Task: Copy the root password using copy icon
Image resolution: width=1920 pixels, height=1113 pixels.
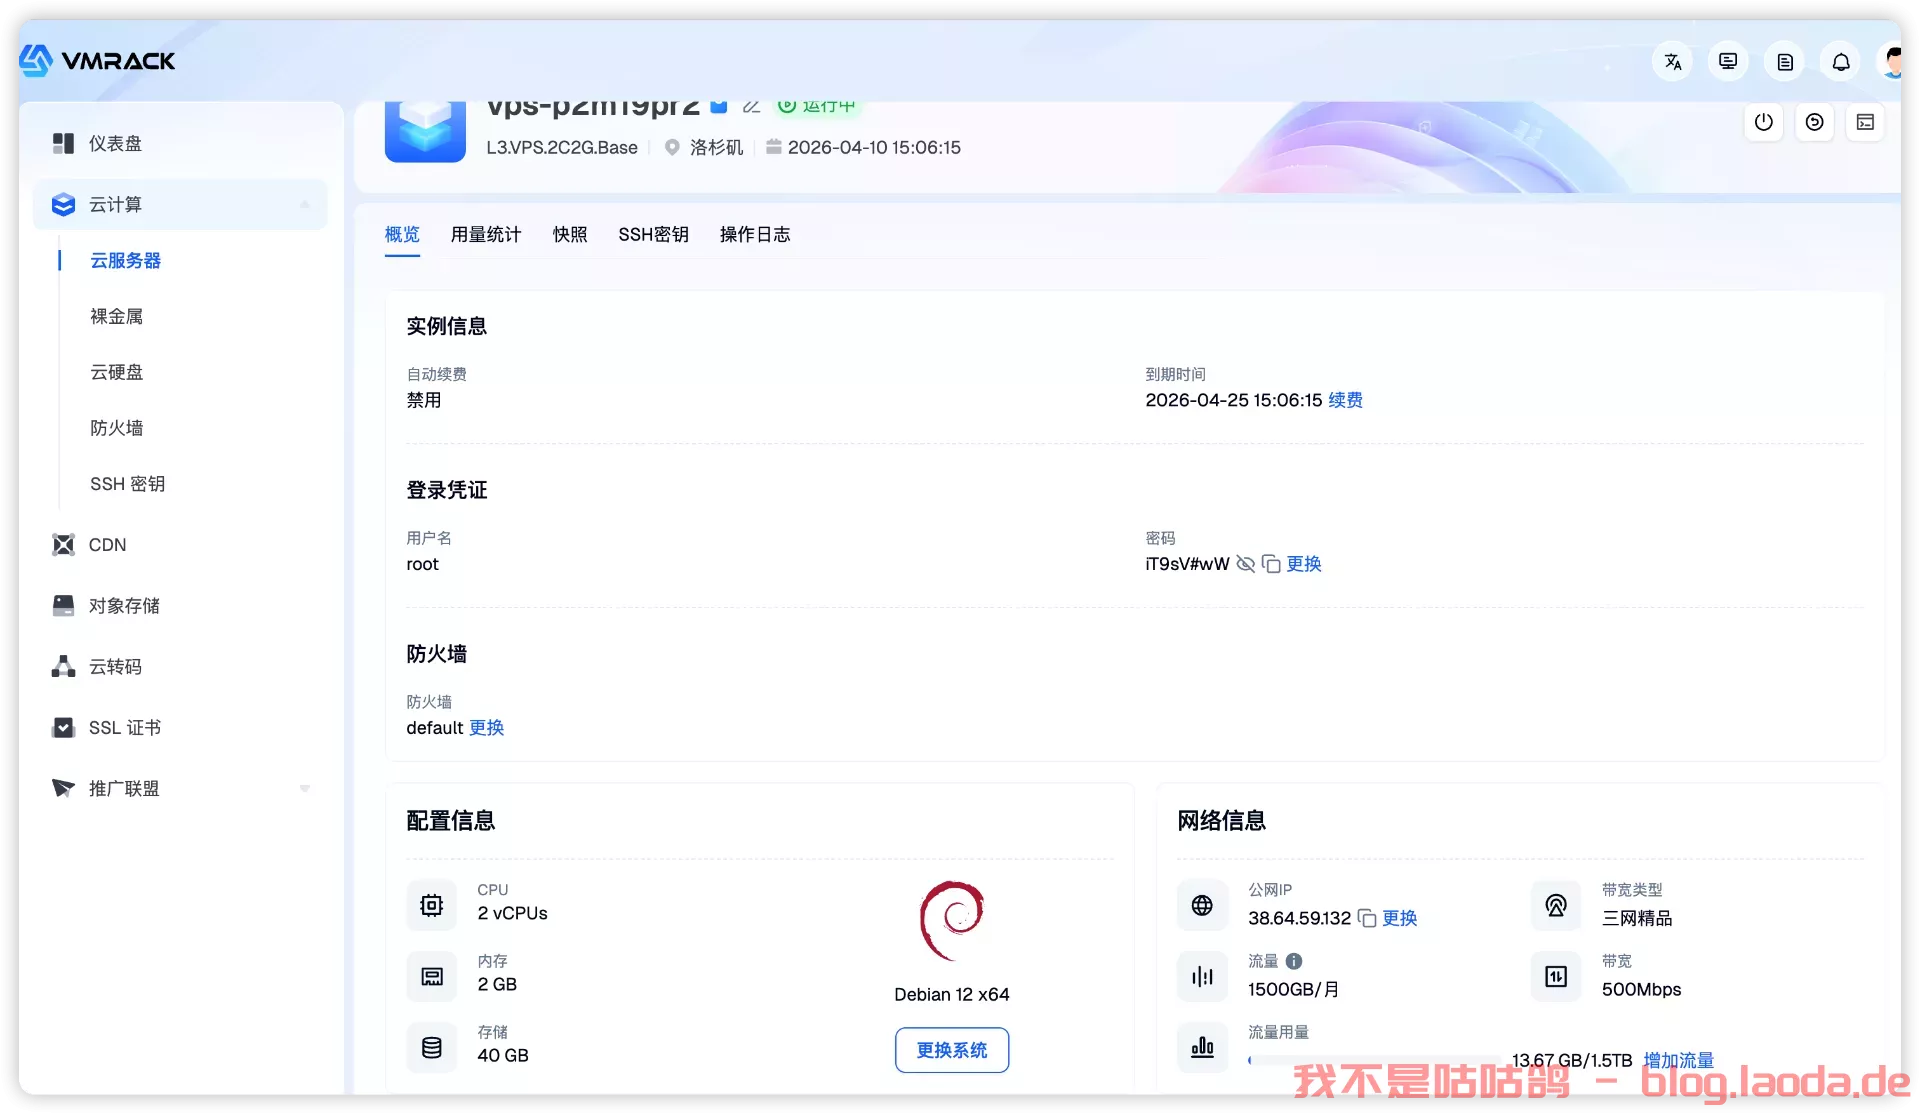Action: [1271, 564]
